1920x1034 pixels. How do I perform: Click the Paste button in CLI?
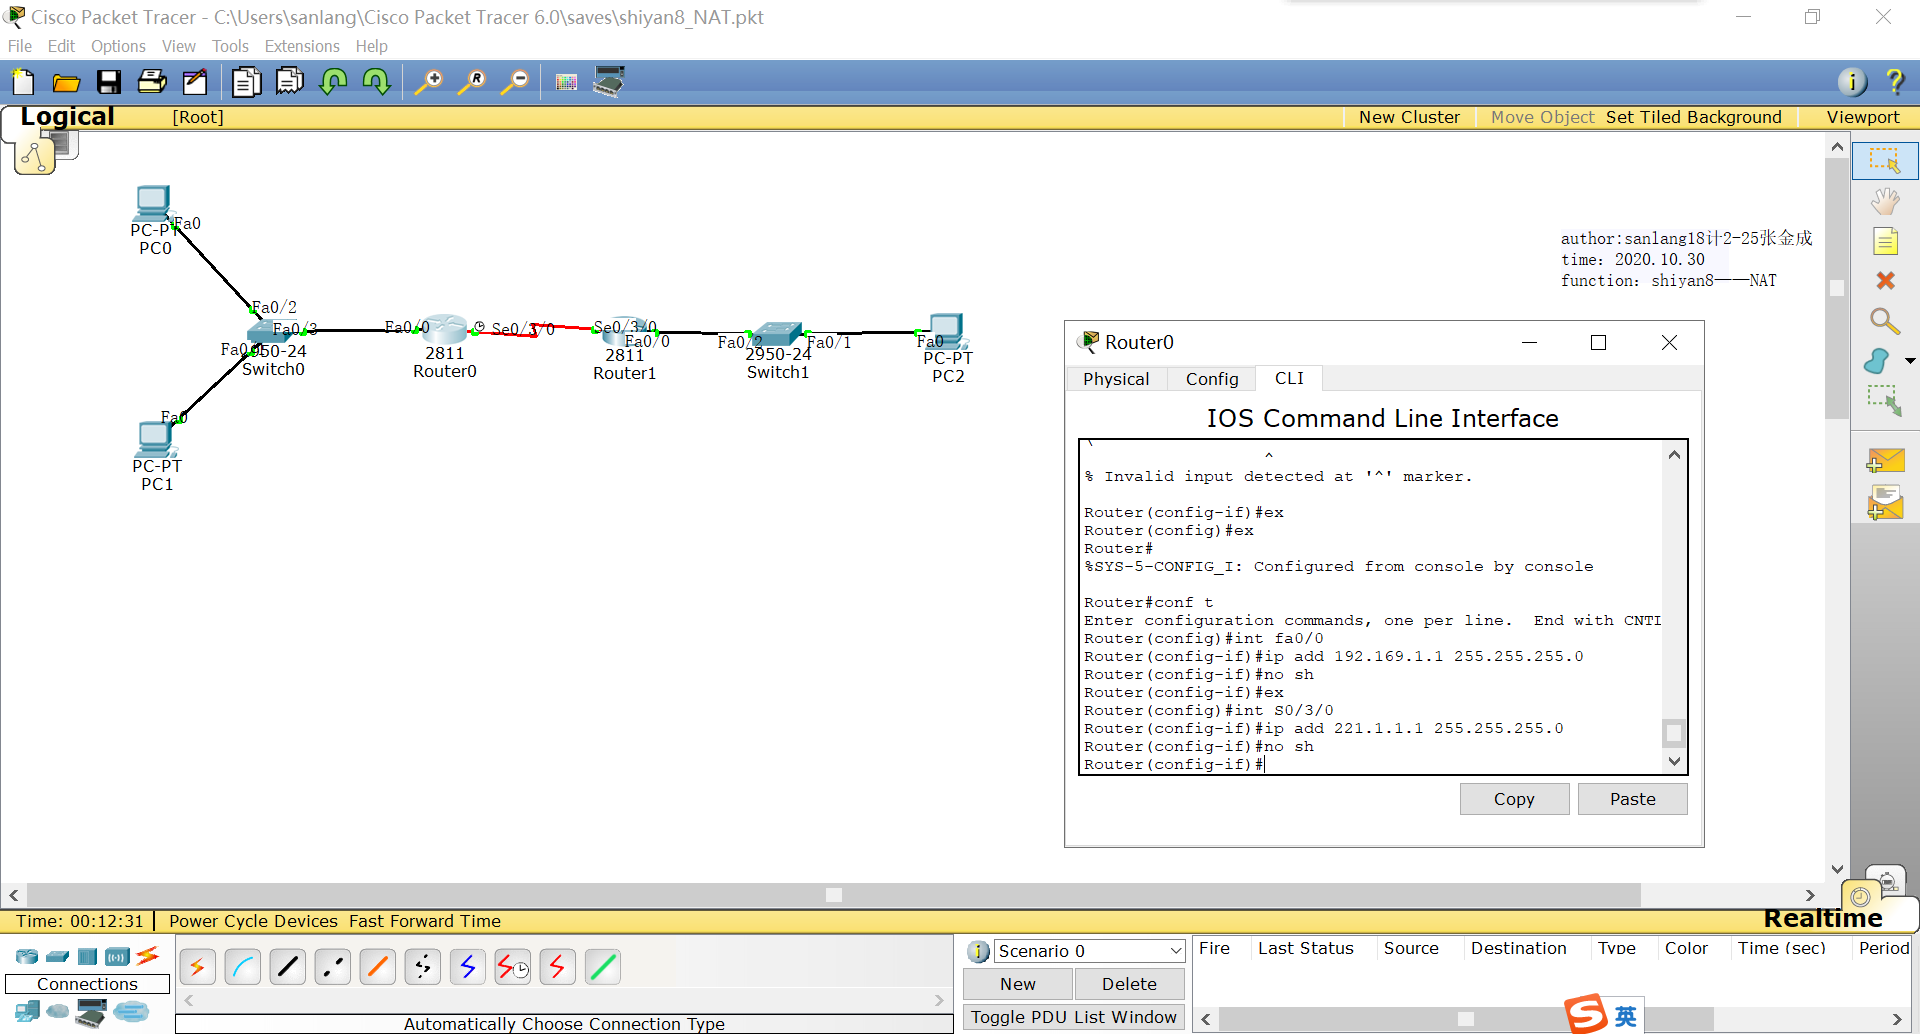pyautogui.click(x=1632, y=799)
